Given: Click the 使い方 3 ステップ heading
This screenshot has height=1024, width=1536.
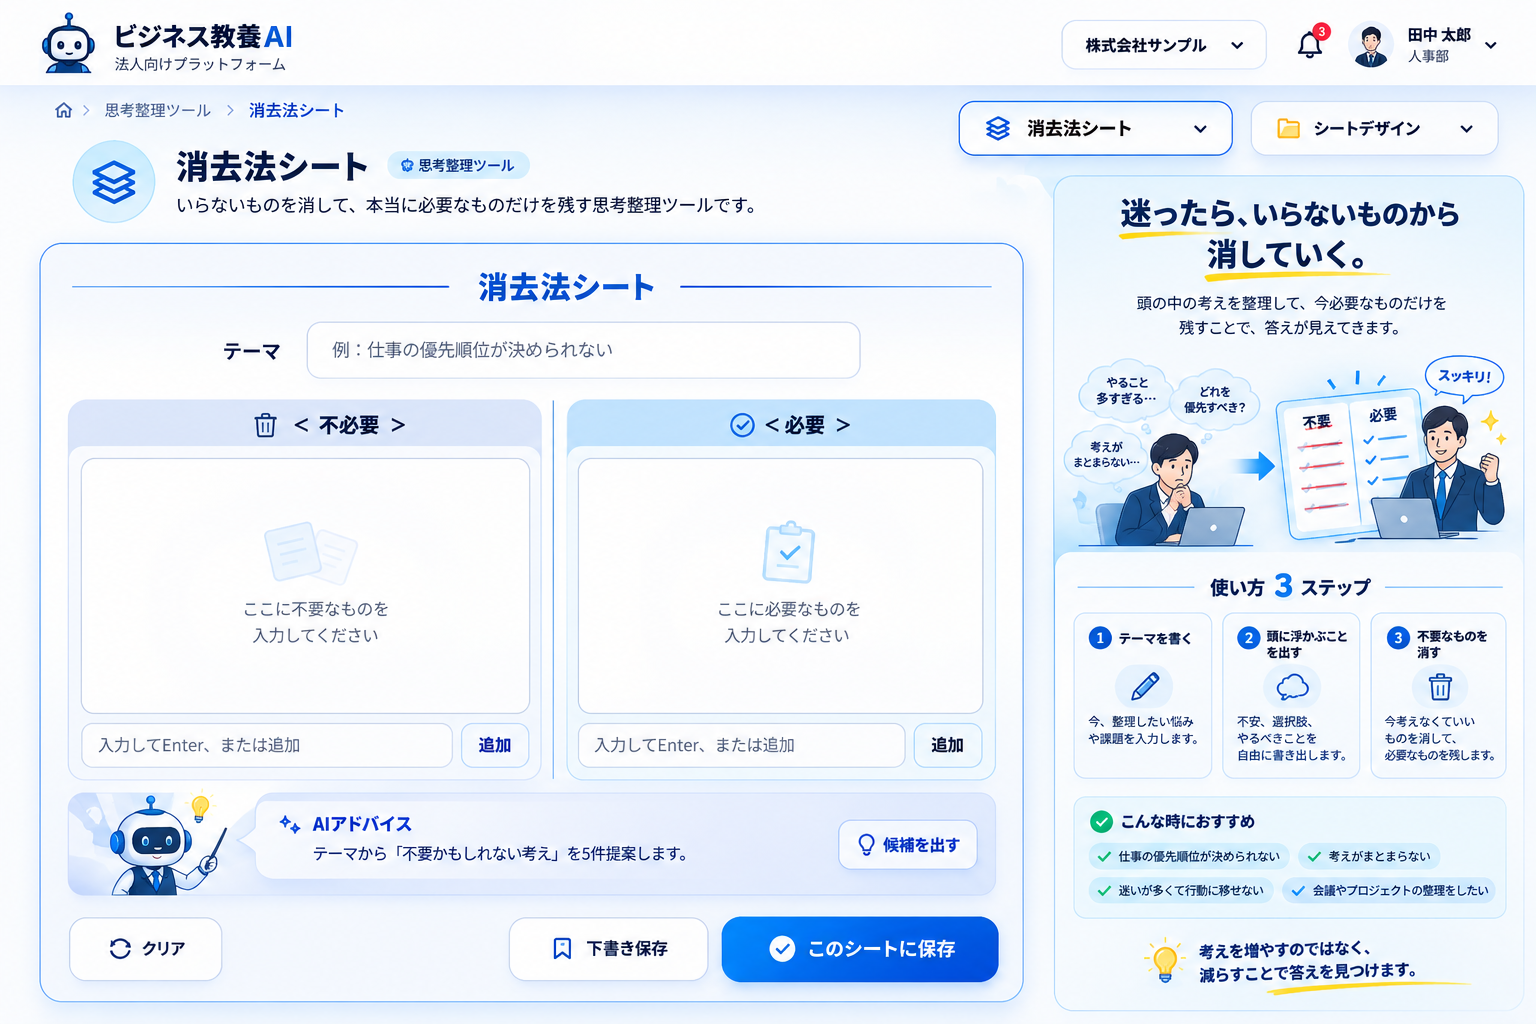Looking at the screenshot, I should coord(1290,586).
